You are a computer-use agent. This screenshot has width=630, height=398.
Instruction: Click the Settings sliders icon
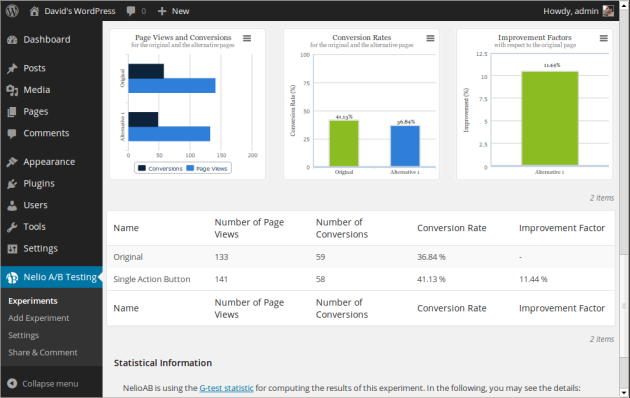pyautogui.click(x=12, y=249)
